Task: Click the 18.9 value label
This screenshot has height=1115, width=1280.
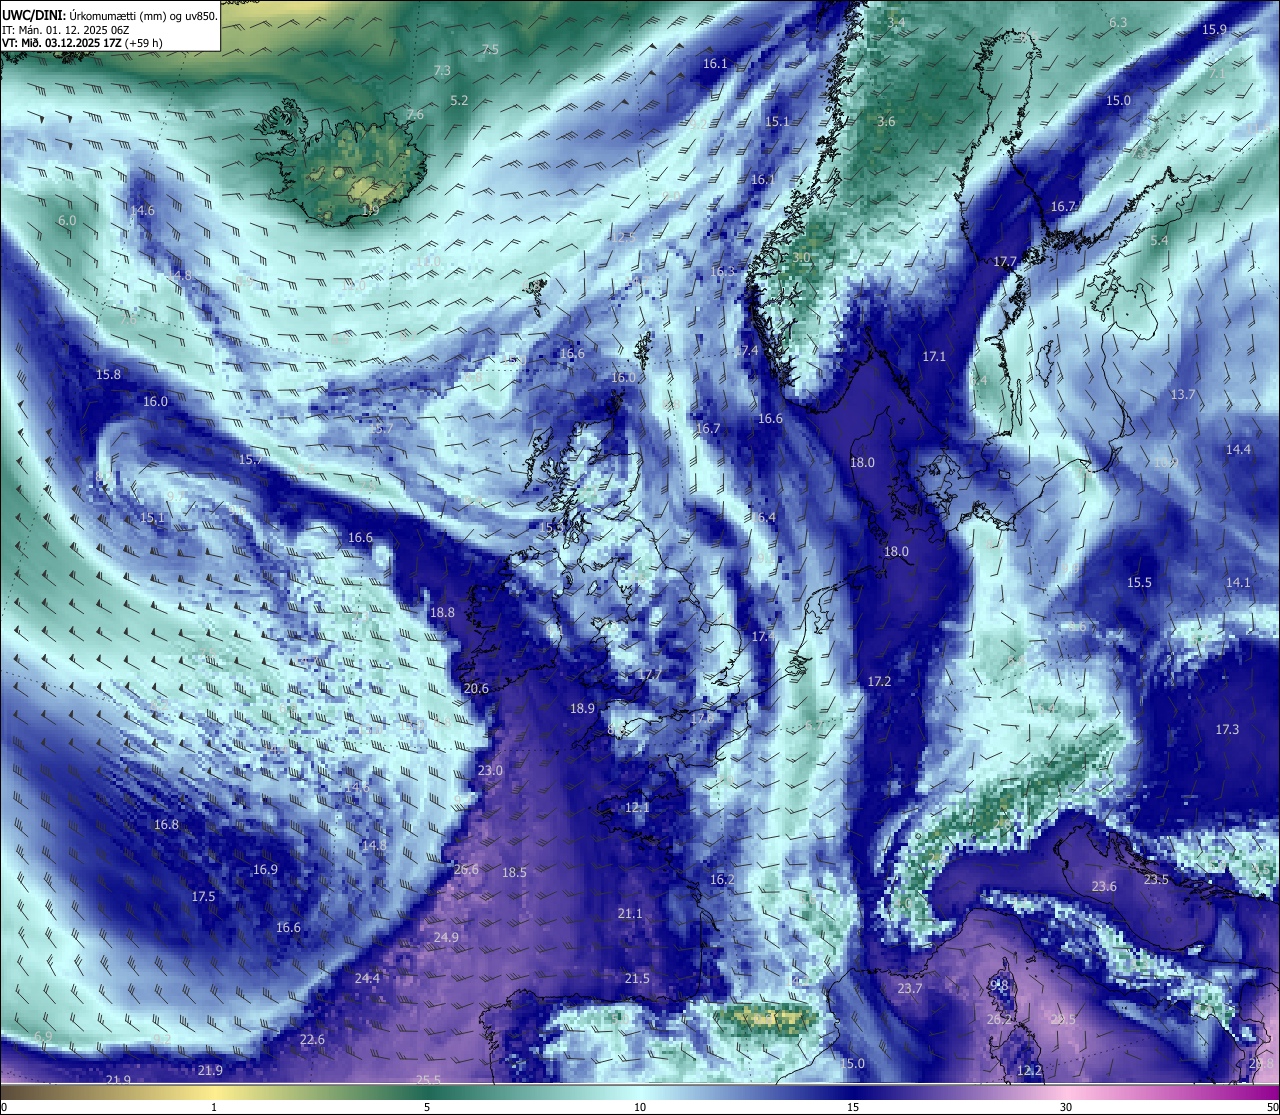Action: [x=582, y=708]
